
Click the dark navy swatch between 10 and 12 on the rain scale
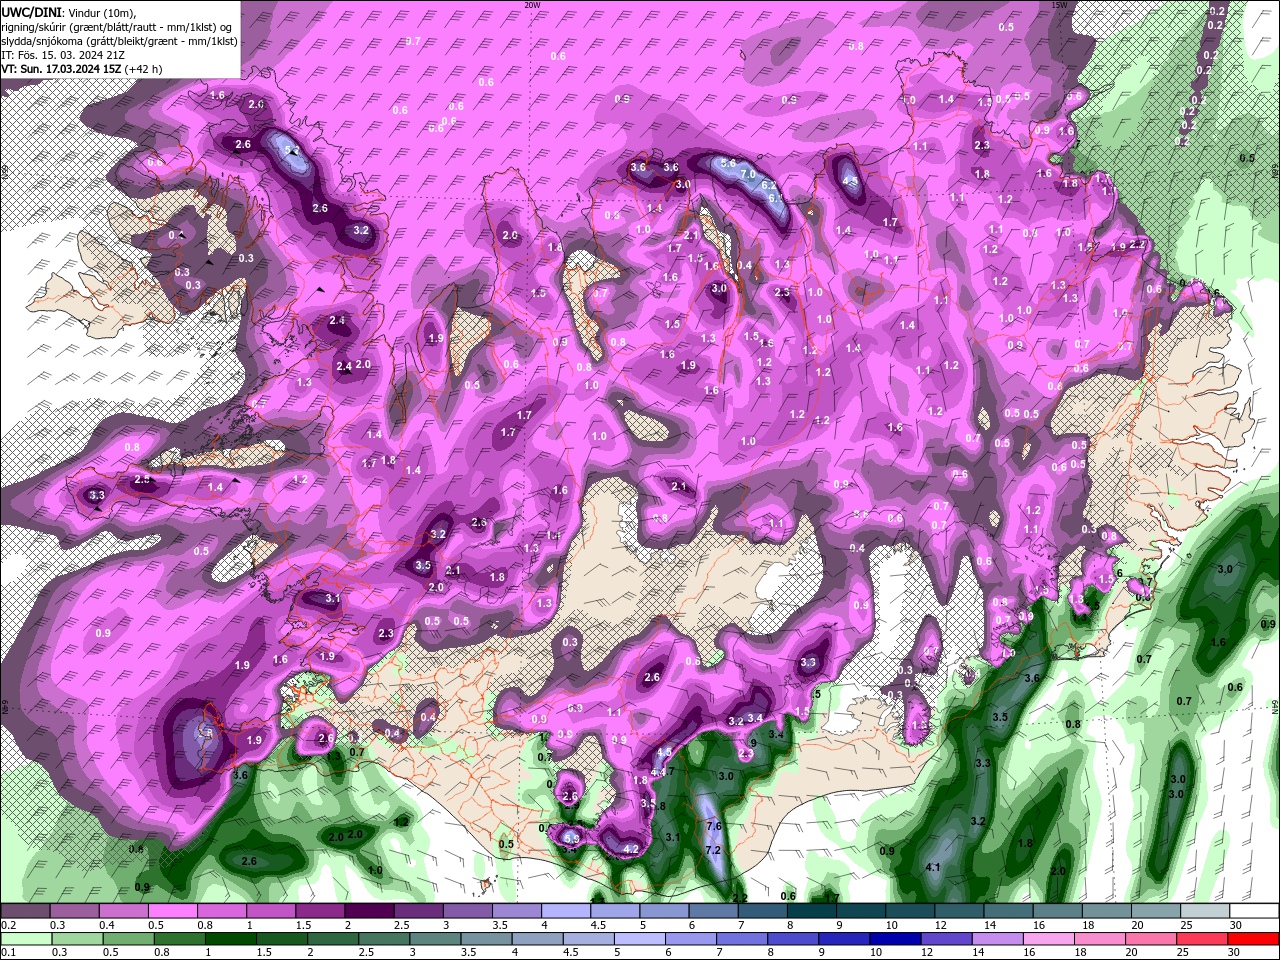tap(894, 938)
